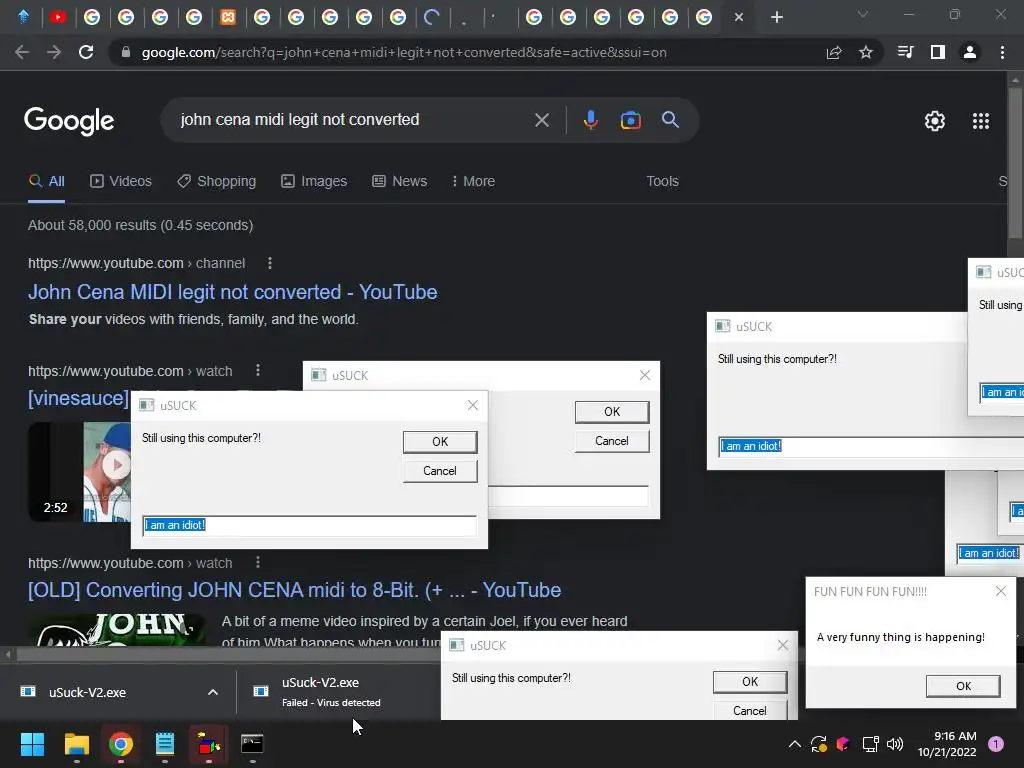Share this page from the address bar
The width and height of the screenshot is (1024, 768).
click(x=834, y=52)
